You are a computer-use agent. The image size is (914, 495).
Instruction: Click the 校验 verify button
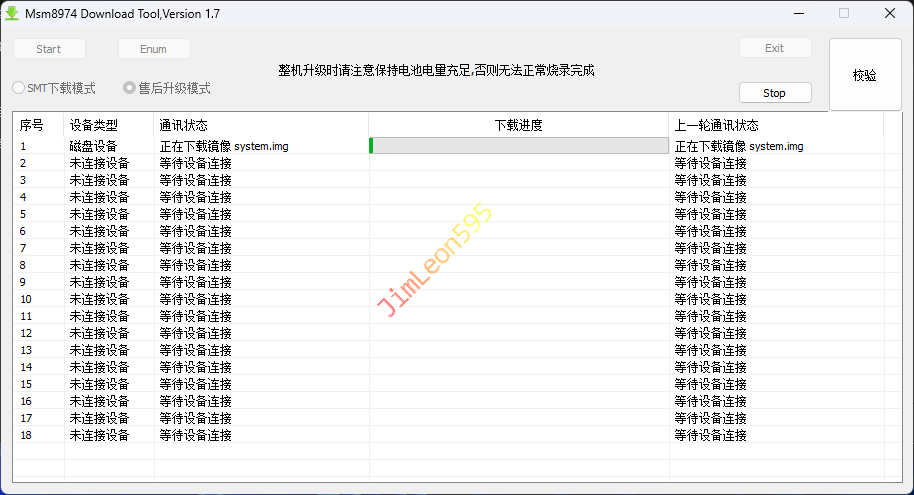[864, 75]
